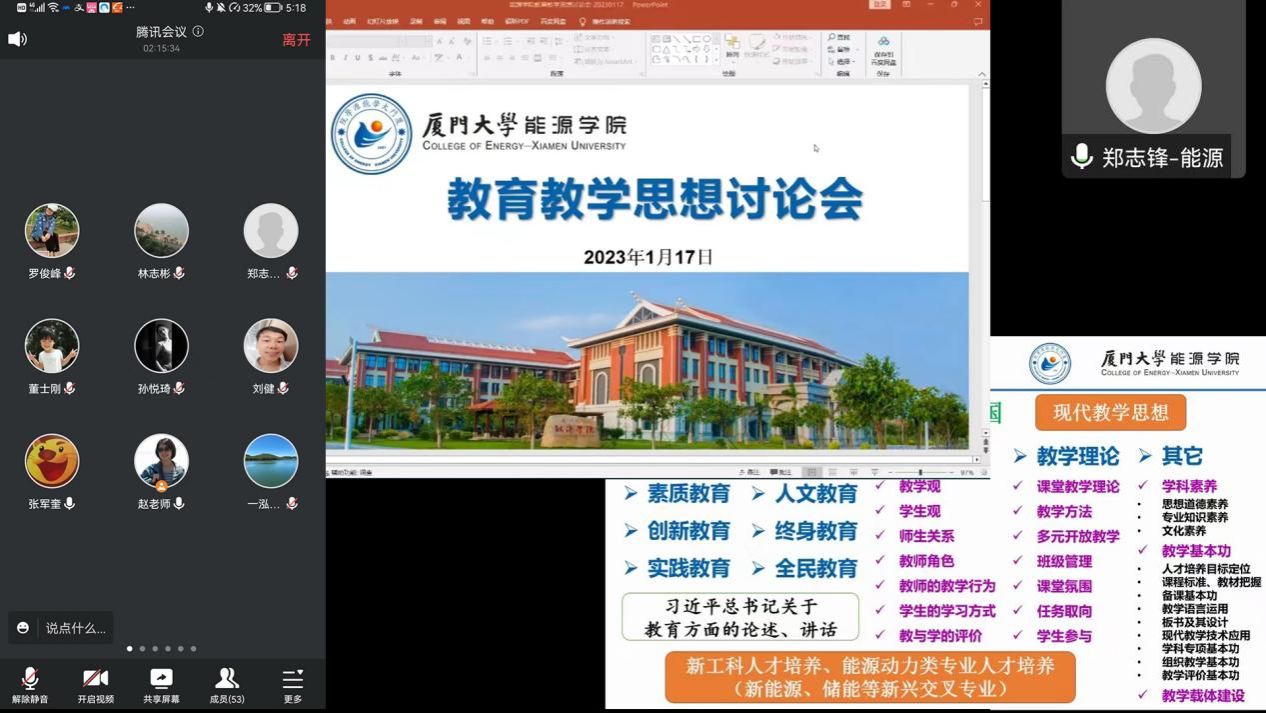Unmute microphone with 解除静音 button
This screenshot has width=1266, height=713.
(30, 684)
